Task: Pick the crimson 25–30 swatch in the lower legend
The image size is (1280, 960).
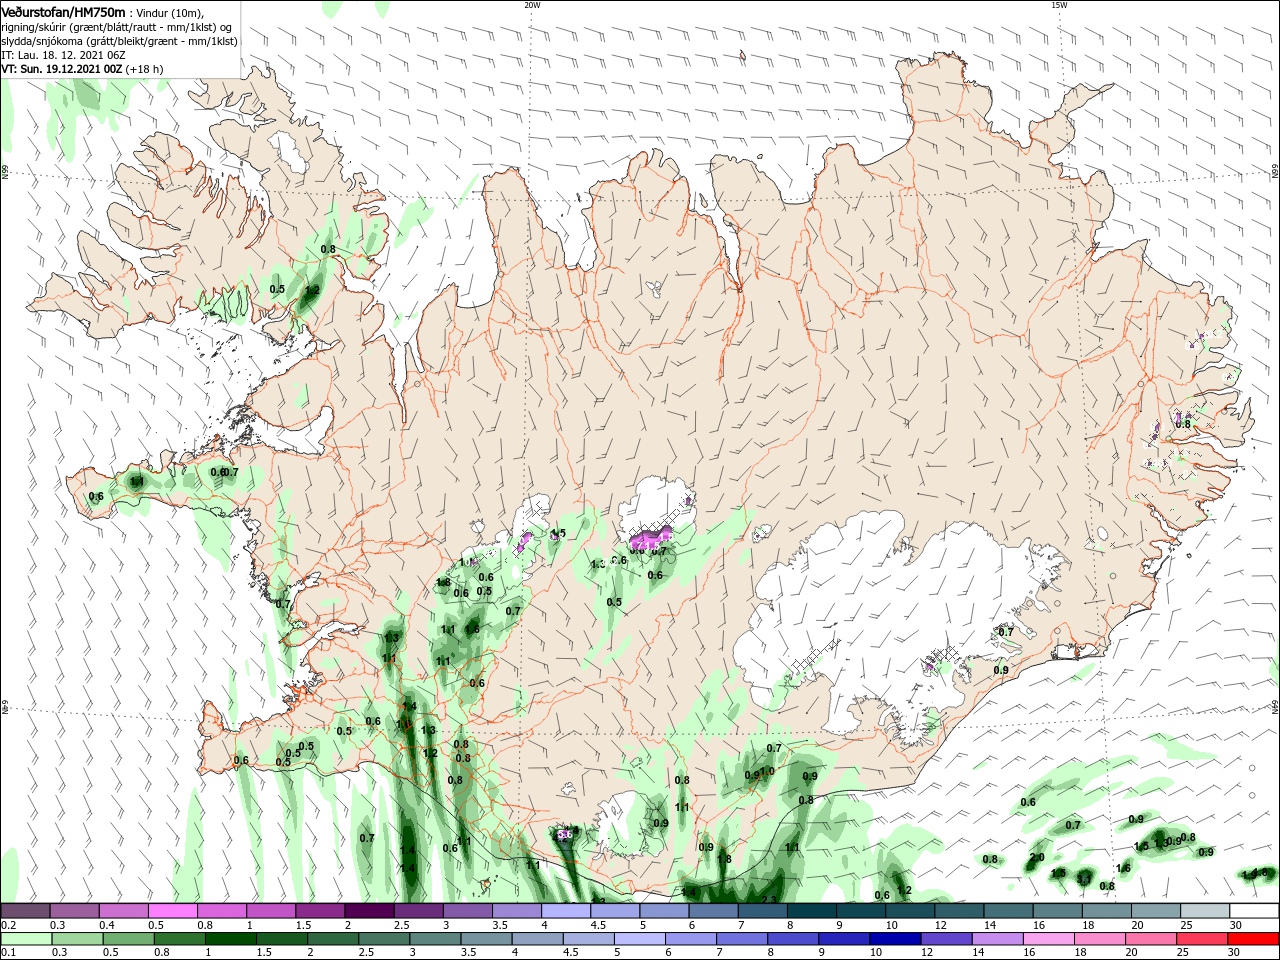Action: 1204,939
